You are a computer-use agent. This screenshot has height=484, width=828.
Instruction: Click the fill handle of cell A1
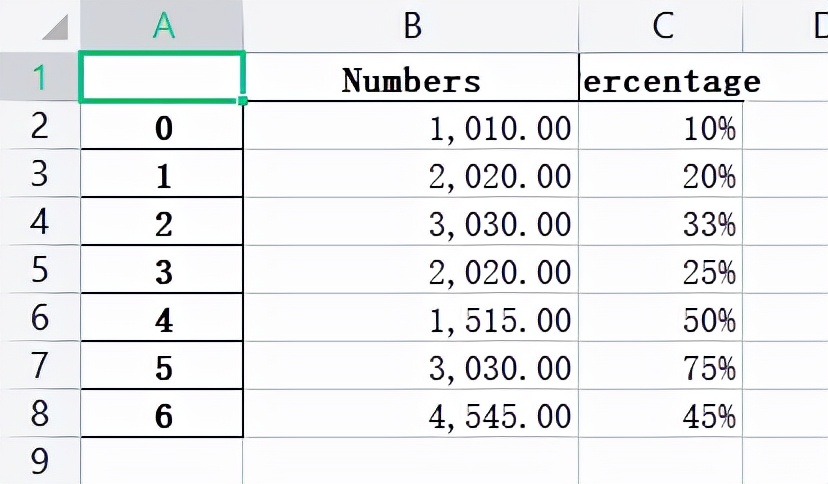242,100
